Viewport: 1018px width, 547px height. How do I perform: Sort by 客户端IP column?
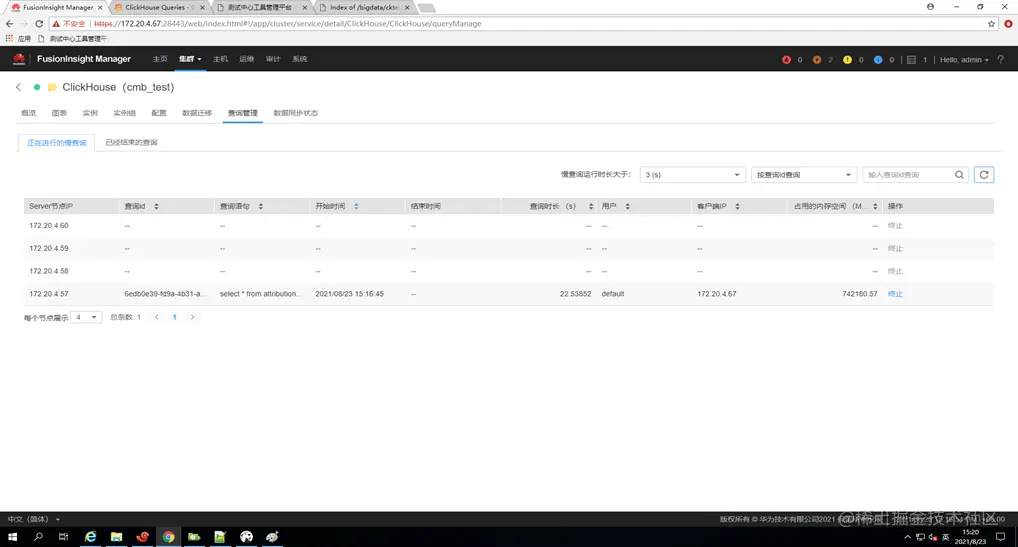737,206
